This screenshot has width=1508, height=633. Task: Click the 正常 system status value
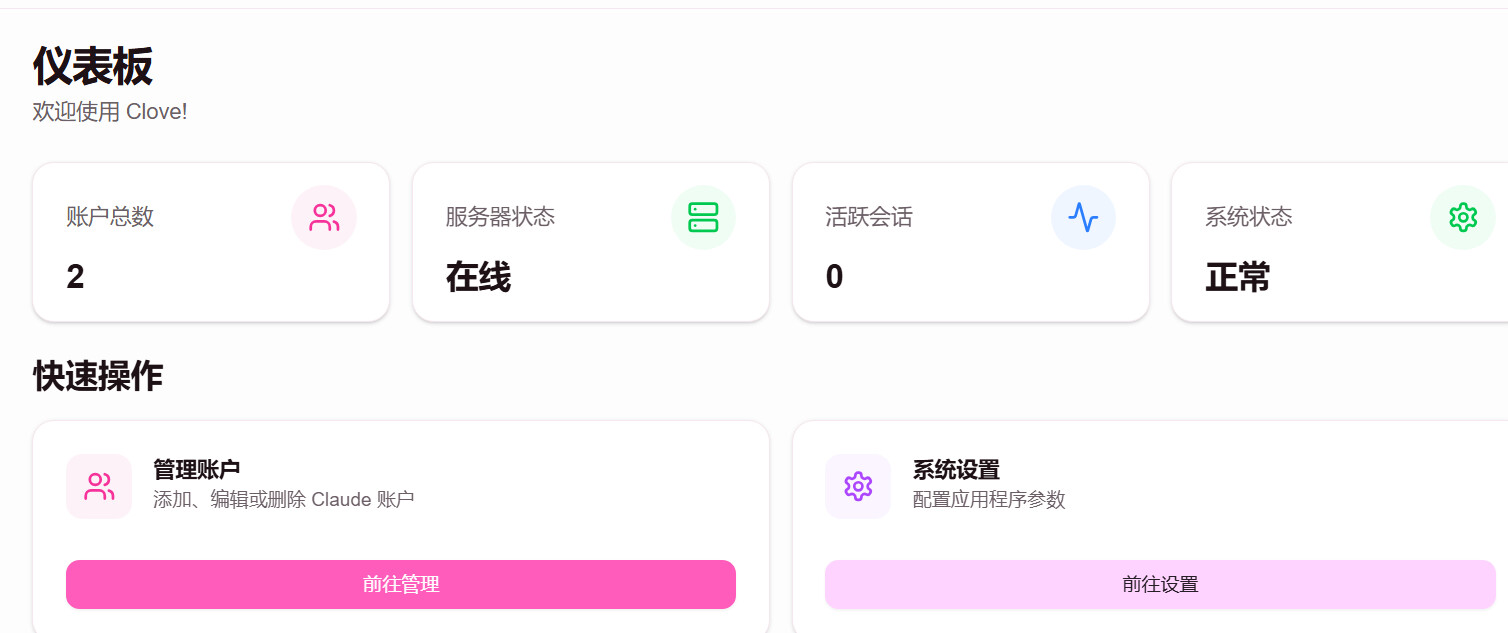click(1237, 277)
